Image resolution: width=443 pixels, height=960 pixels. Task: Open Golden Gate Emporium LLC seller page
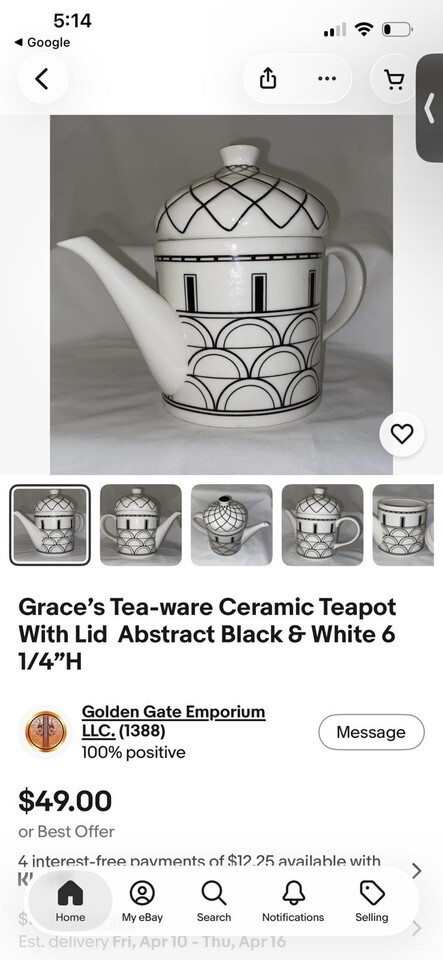pyautogui.click(x=174, y=721)
